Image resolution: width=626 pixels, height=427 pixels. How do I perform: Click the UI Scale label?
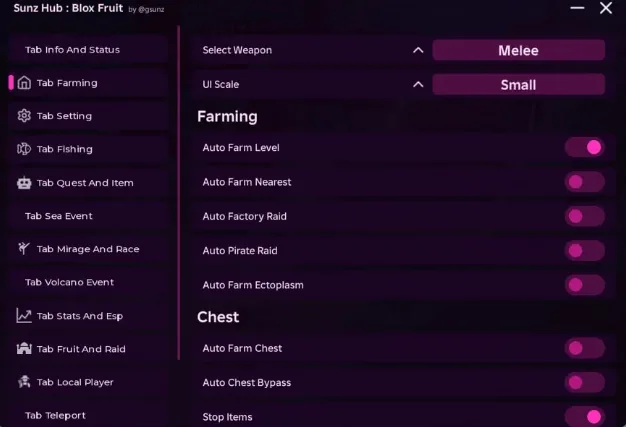(x=221, y=84)
